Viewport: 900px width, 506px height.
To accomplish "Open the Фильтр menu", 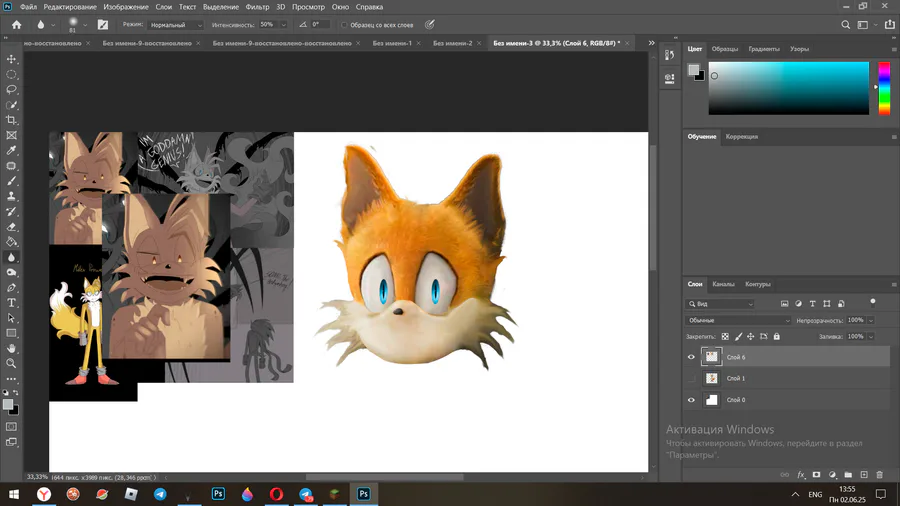I will pos(257,7).
